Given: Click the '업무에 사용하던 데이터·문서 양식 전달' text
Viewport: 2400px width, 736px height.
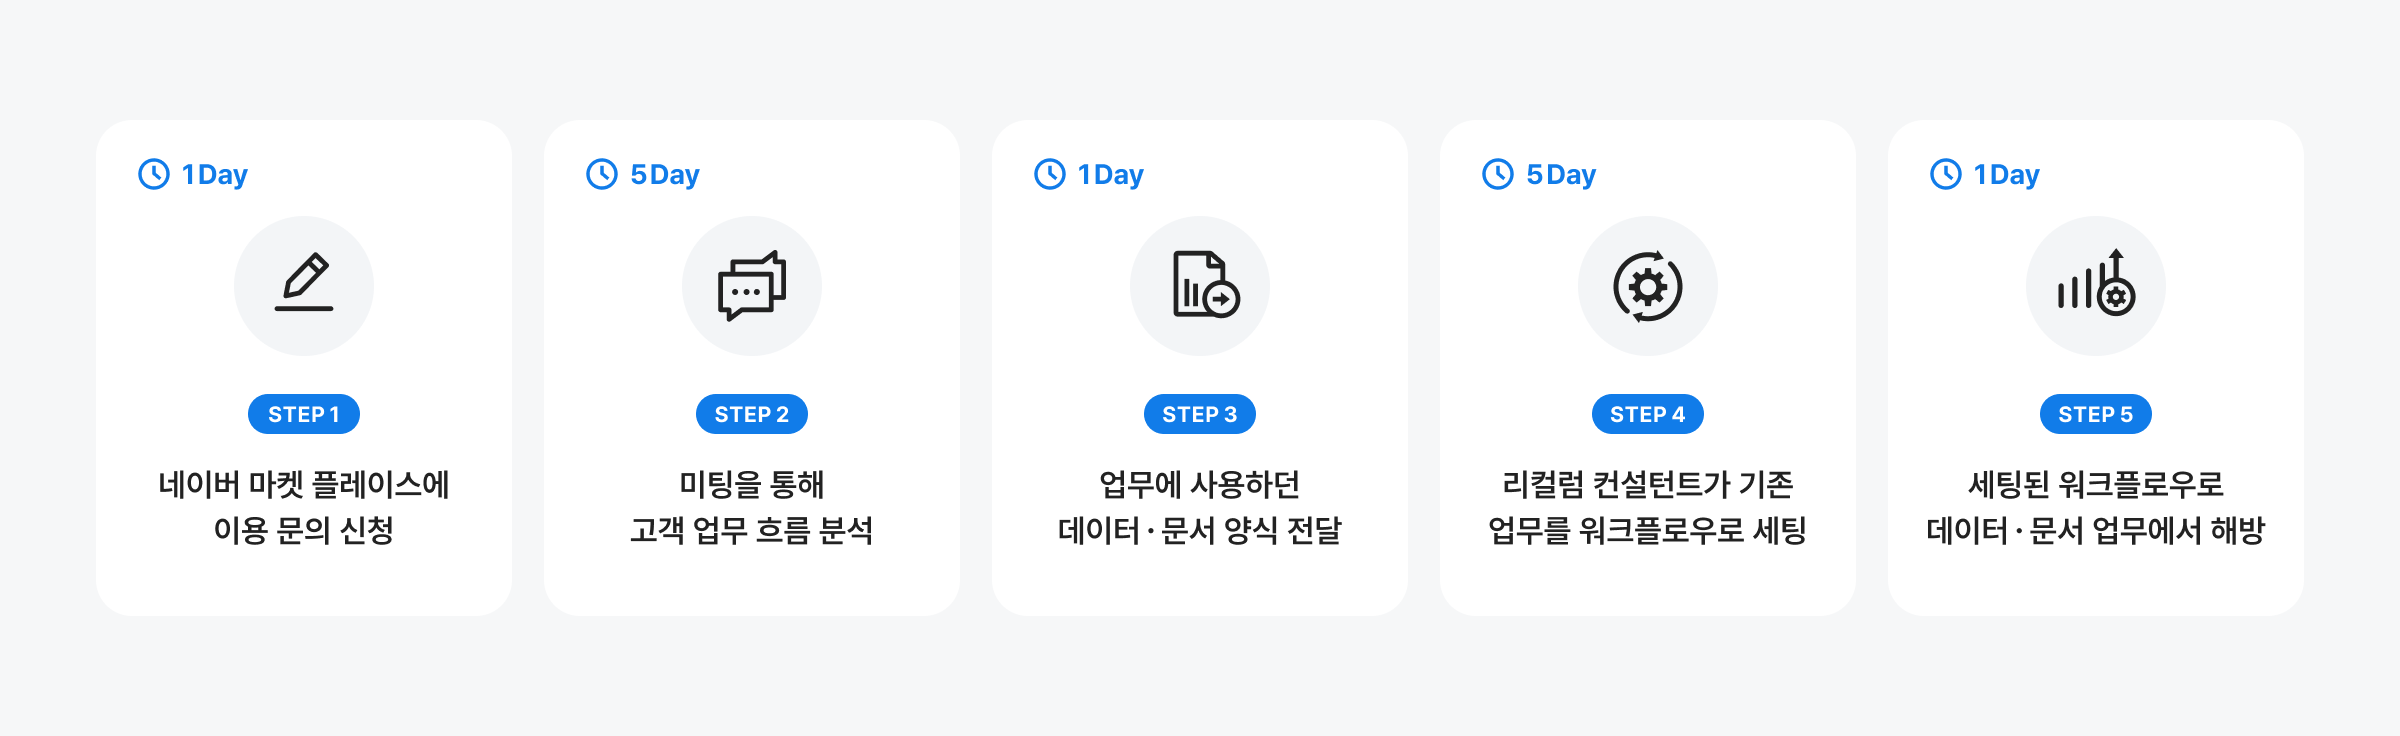Looking at the screenshot, I should tap(1200, 507).
